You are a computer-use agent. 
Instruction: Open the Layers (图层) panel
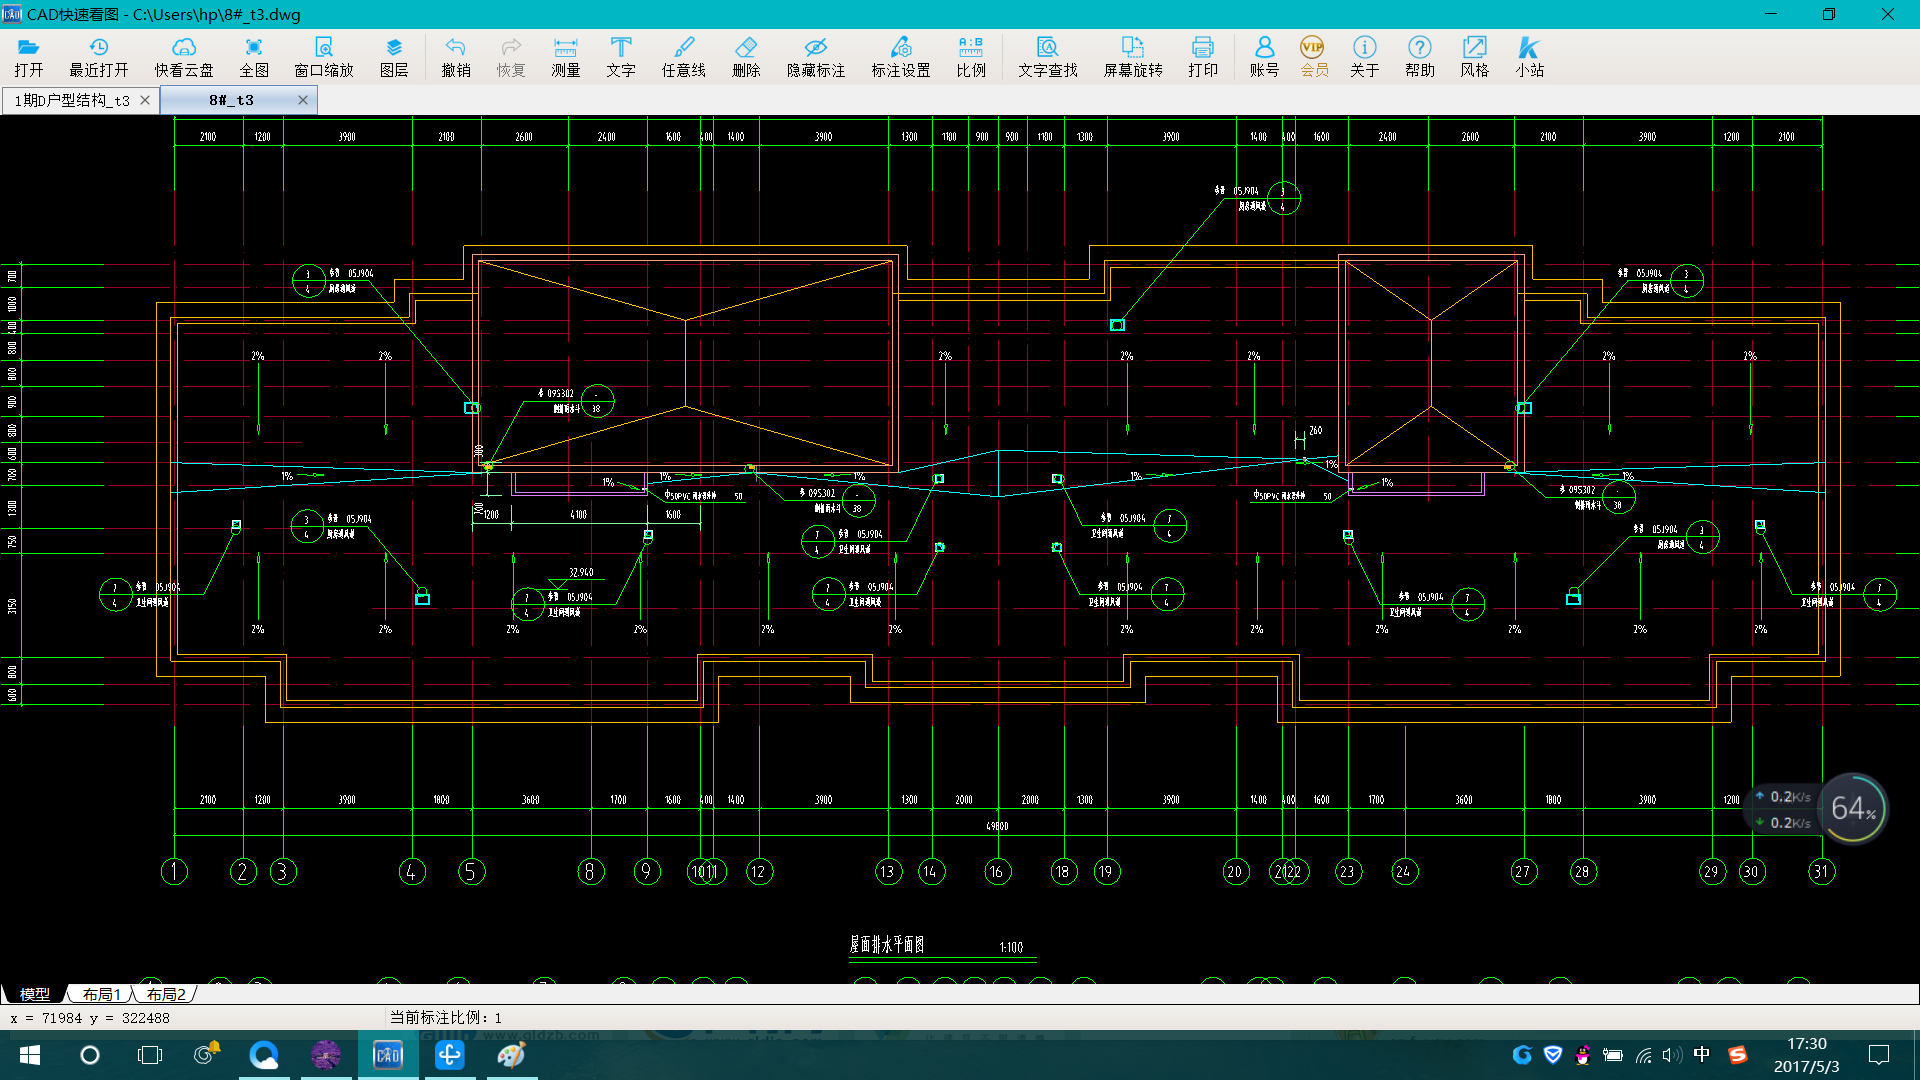pos(393,56)
